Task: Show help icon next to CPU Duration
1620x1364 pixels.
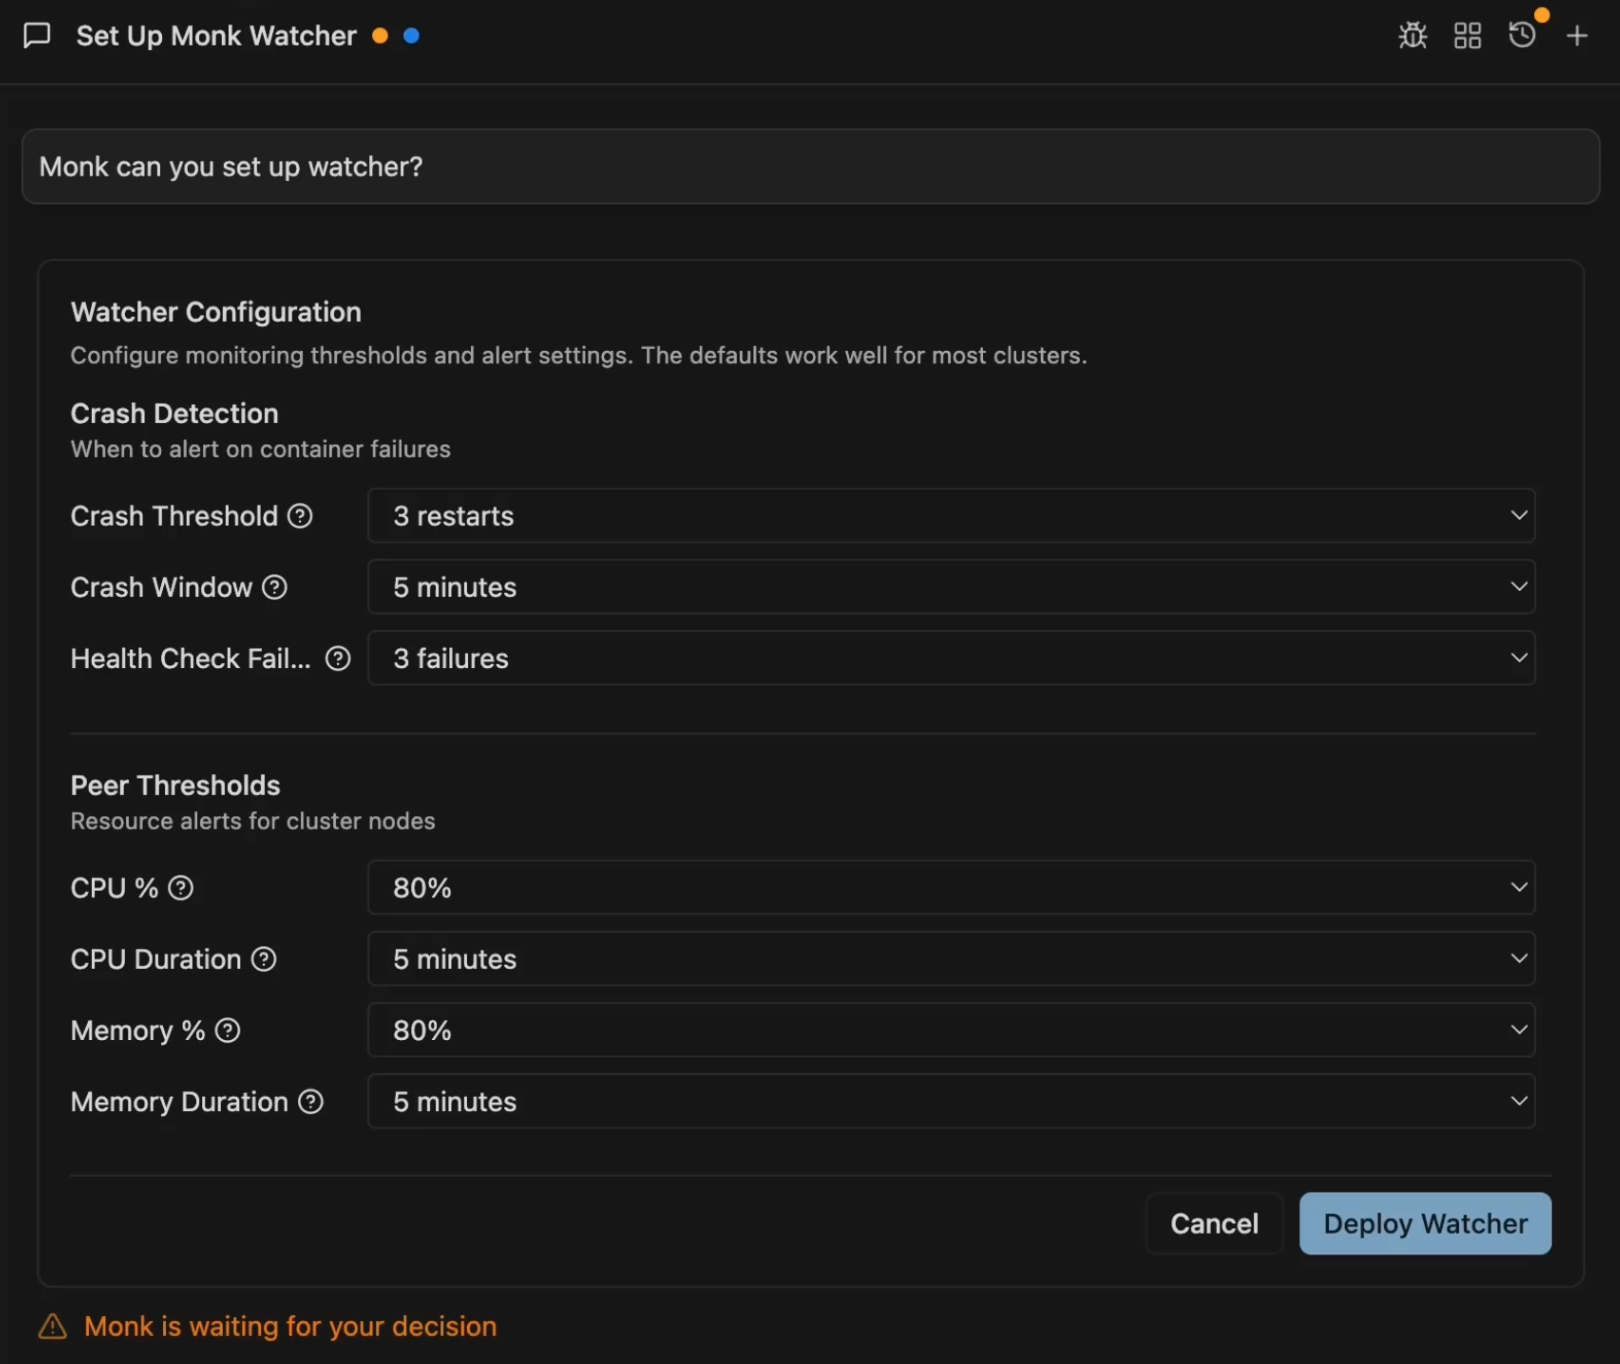Action: coord(263,959)
